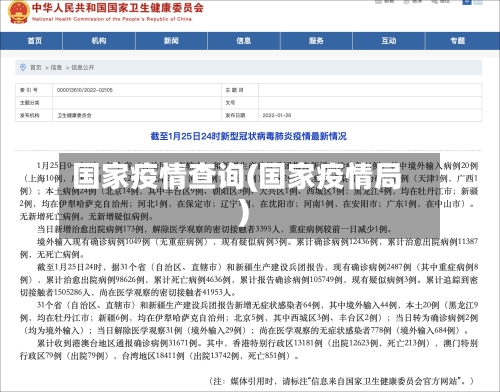
Task: Click the note 媒体引用时，请标注 at the bottom
Action: point(341,381)
